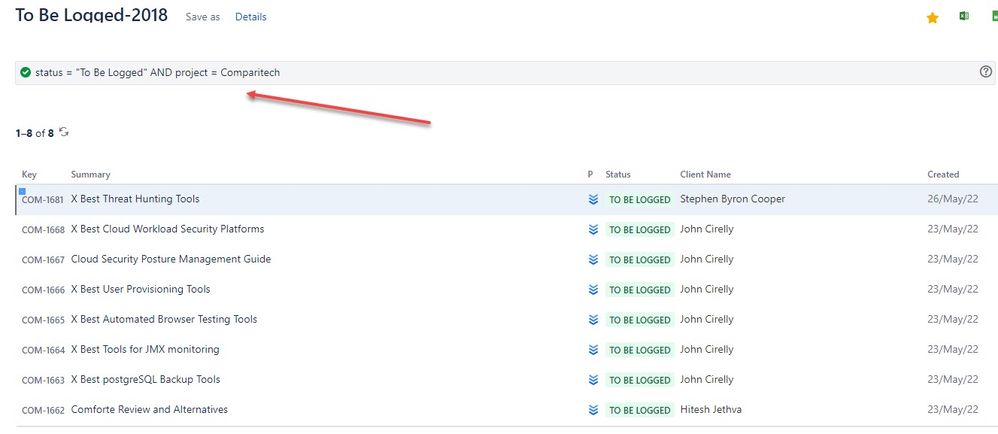This screenshot has height=434, width=998.
Task: Click client name Hitesh Jethva
Action: (x=710, y=409)
